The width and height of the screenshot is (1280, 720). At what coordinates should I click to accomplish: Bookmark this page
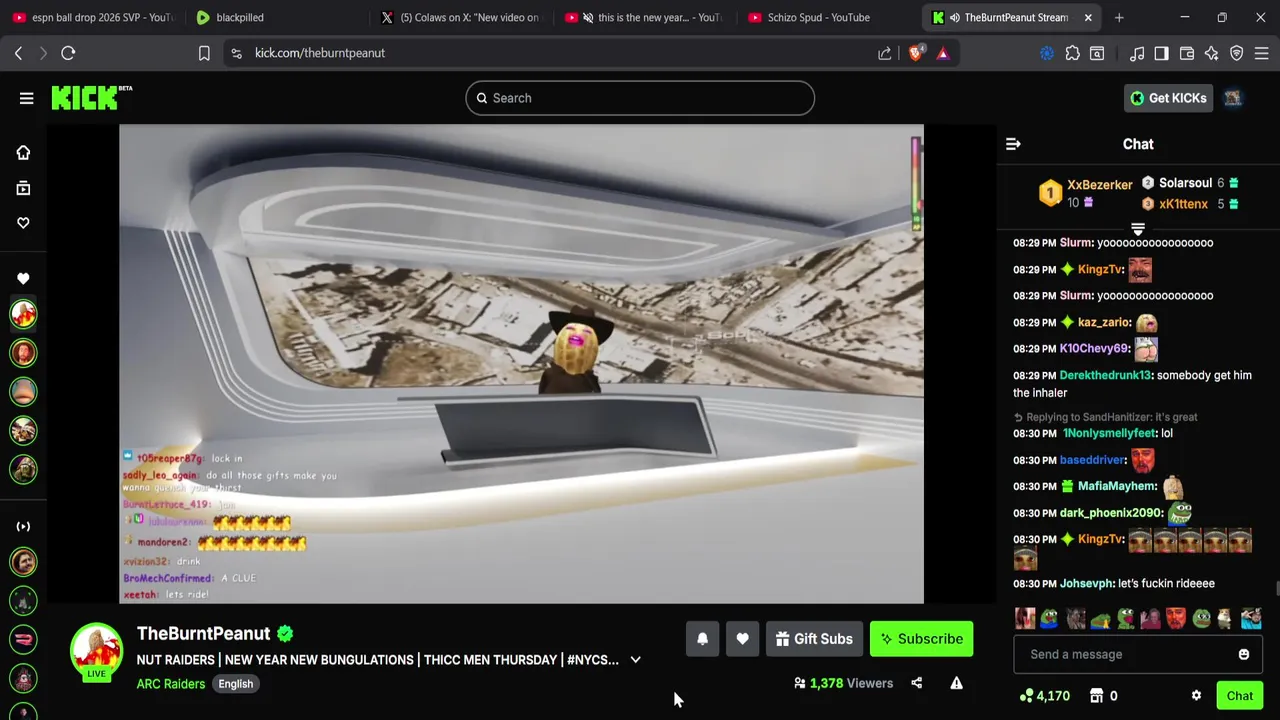pos(204,53)
